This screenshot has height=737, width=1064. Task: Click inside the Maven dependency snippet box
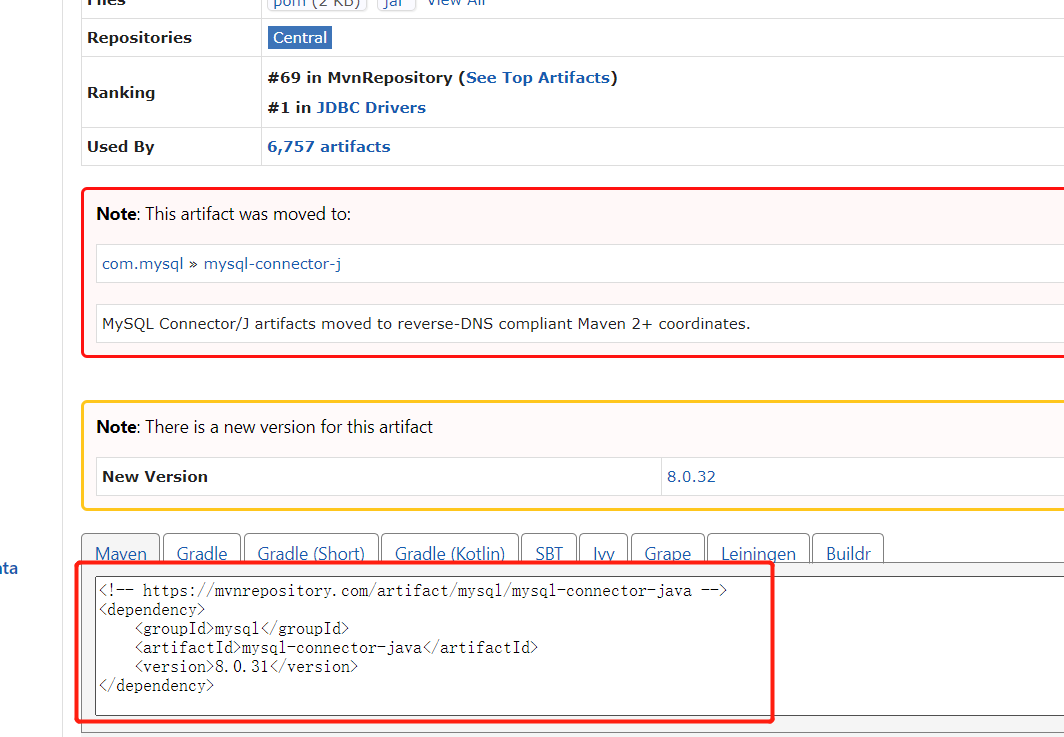click(x=580, y=645)
